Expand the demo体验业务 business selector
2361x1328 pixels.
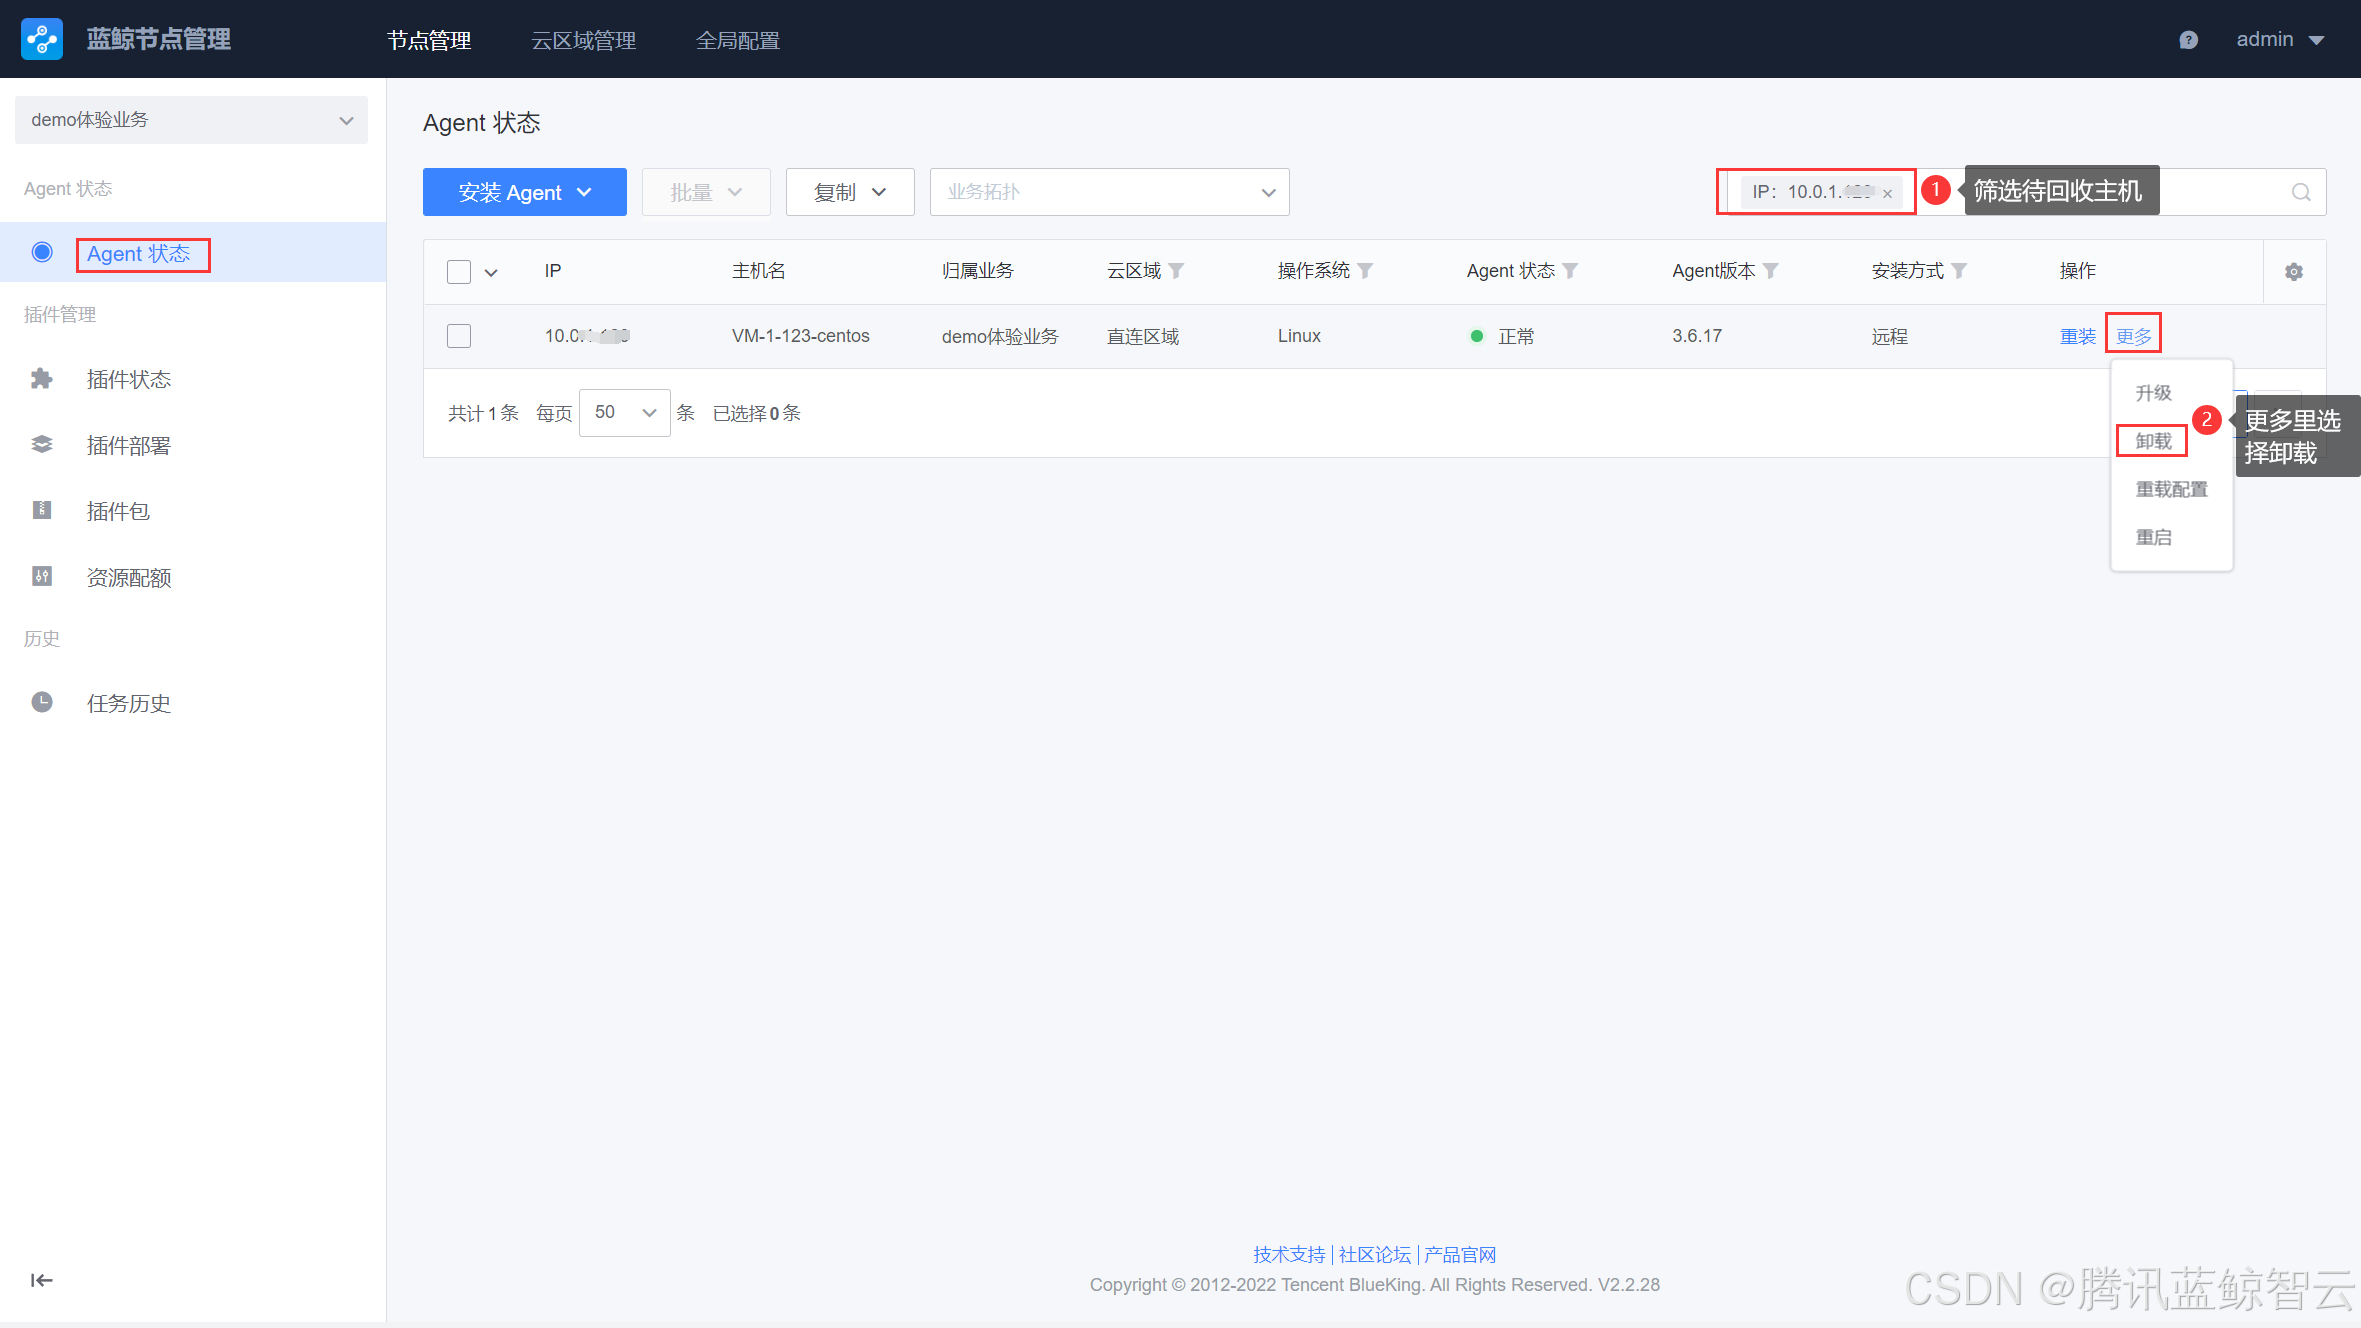[191, 120]
